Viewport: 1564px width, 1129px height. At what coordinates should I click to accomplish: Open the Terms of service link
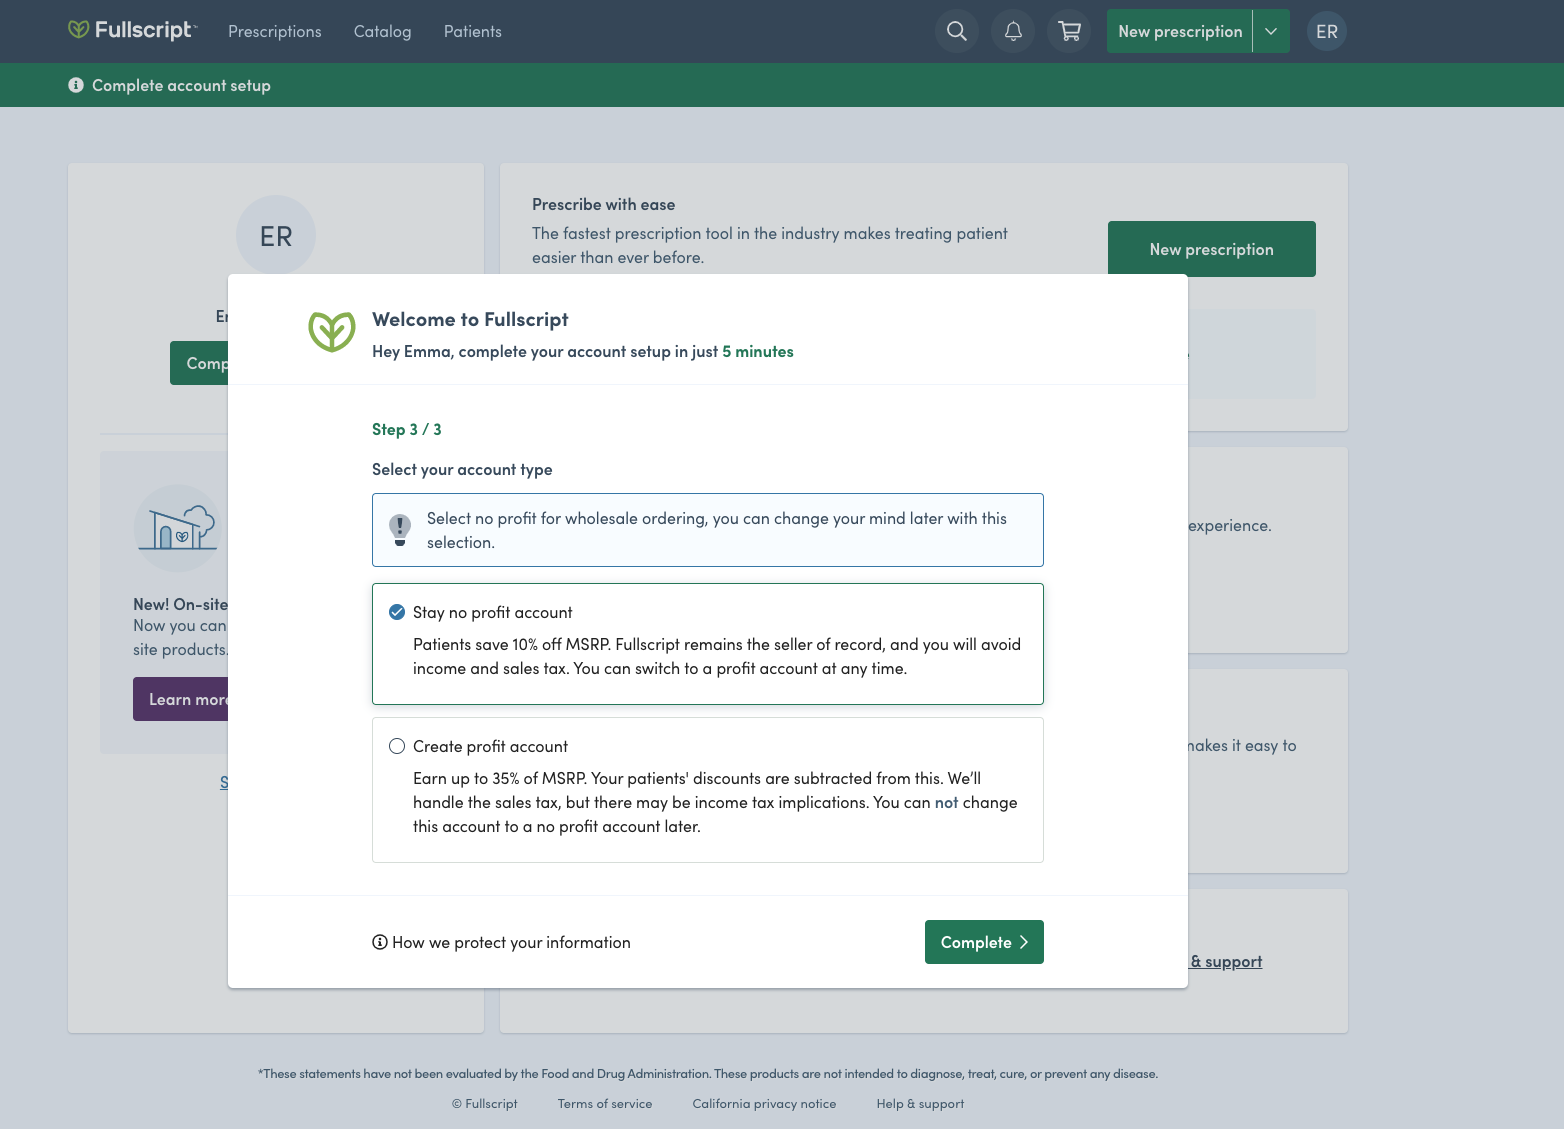604,1103
